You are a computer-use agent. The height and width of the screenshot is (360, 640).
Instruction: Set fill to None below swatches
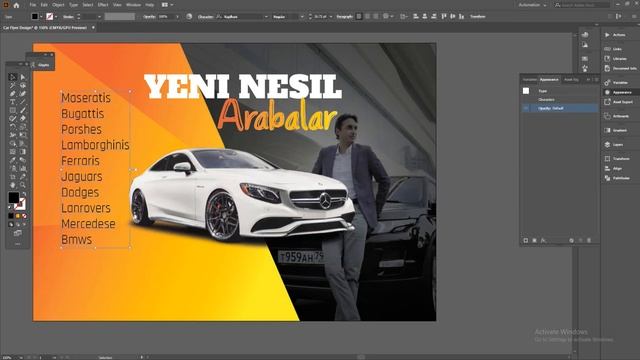pos(24,216)
